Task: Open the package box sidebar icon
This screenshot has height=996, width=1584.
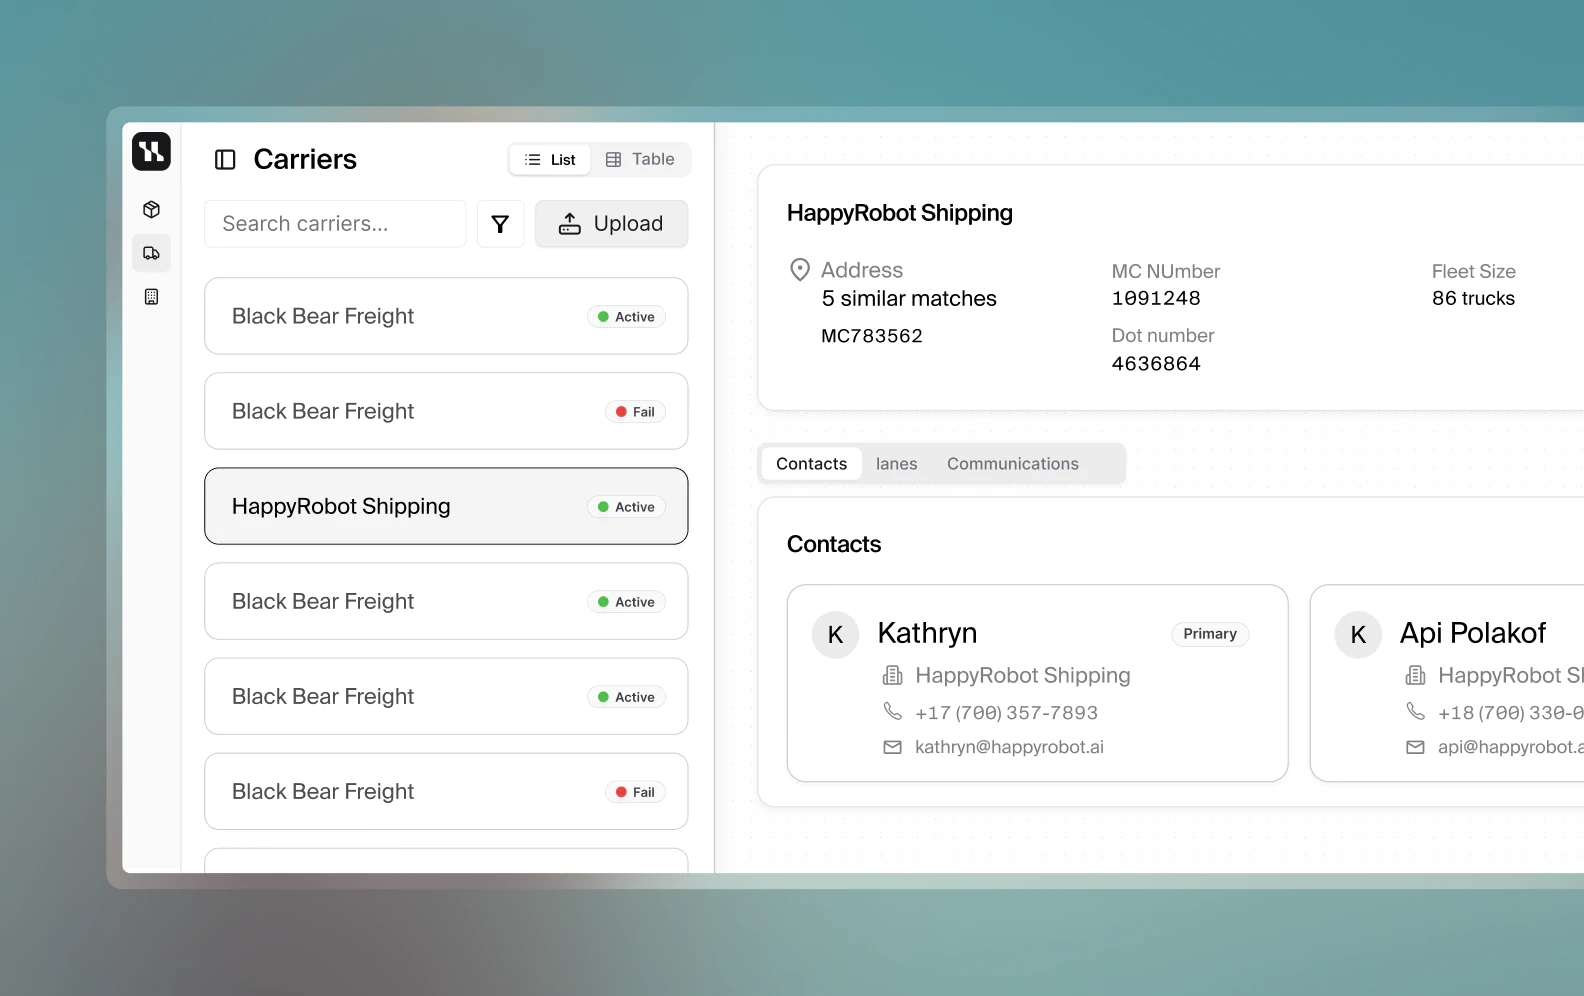Action: (x=151, y=209)
